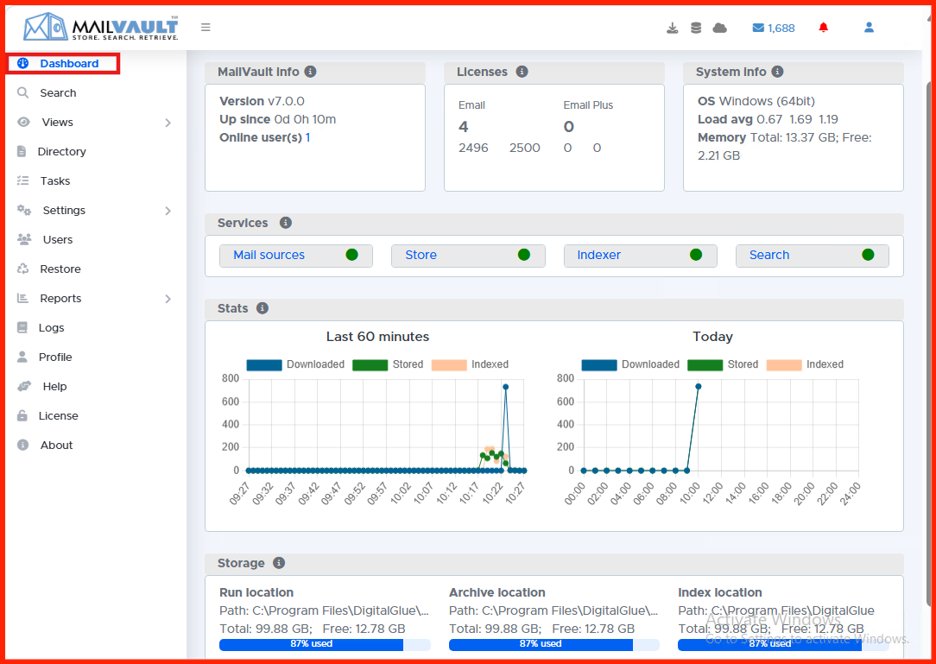Click the Settings gears icon in sidebar

tap(24, 210)
